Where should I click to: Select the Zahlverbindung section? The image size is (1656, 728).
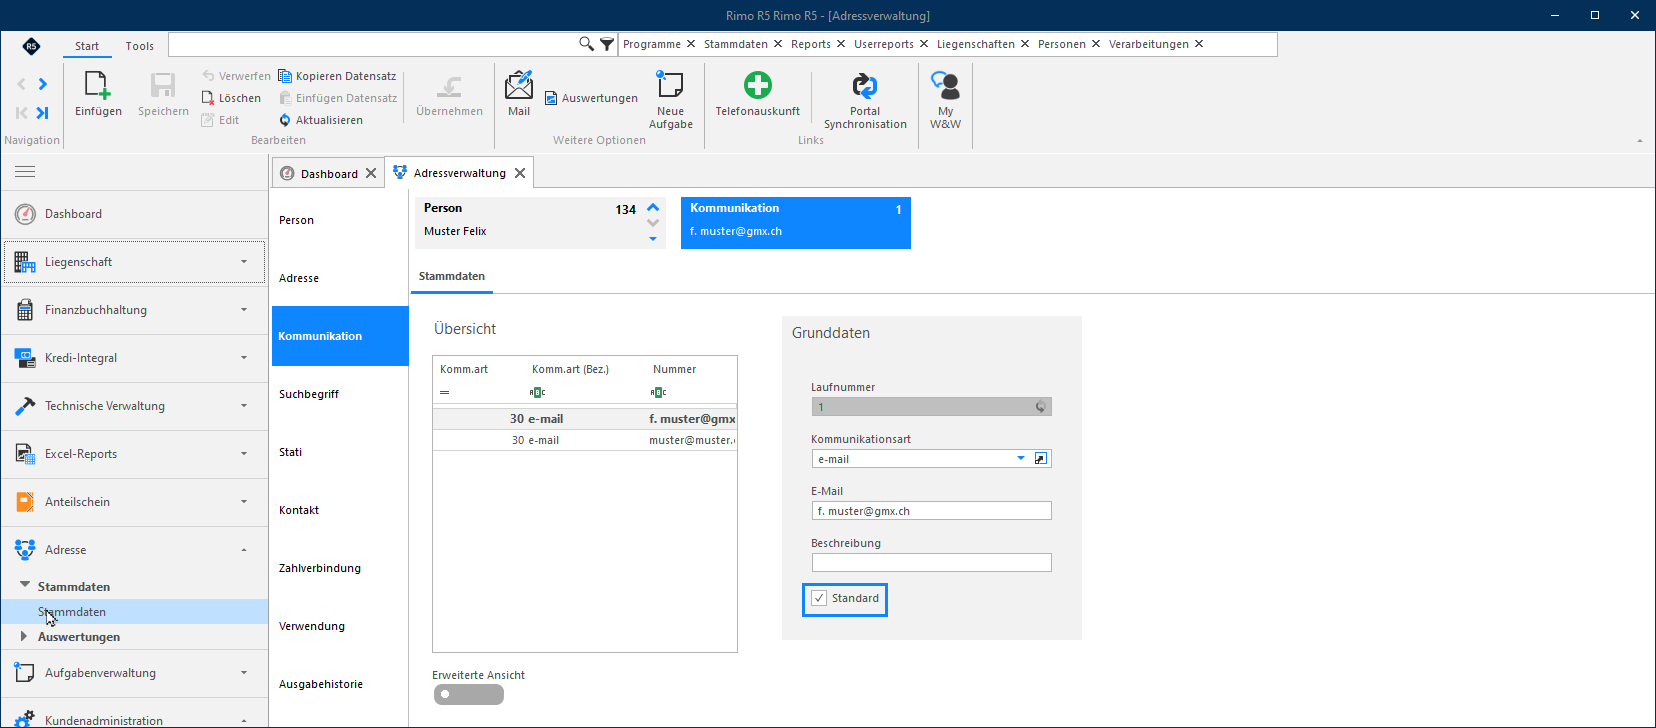[x=339, y=568]
